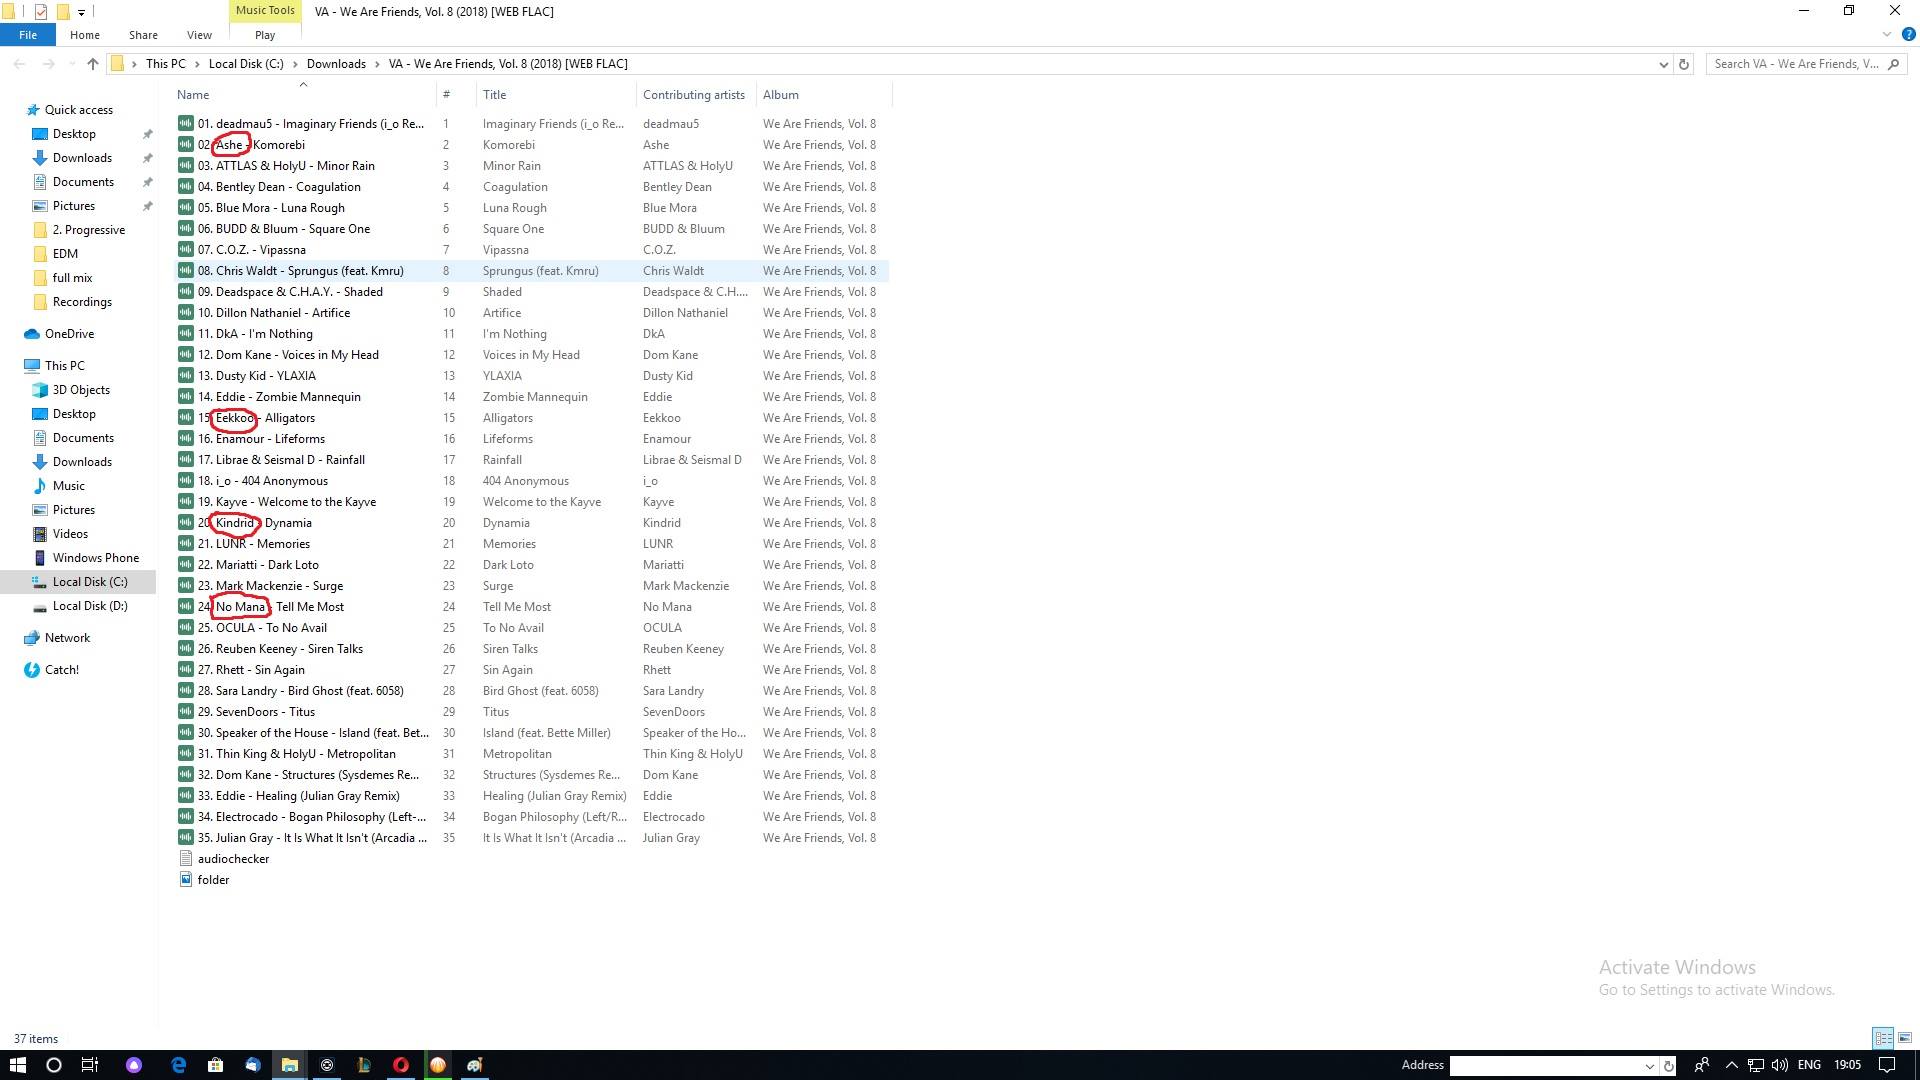
Task: Sort files by Contributing artists column
Action: point(693,95)
